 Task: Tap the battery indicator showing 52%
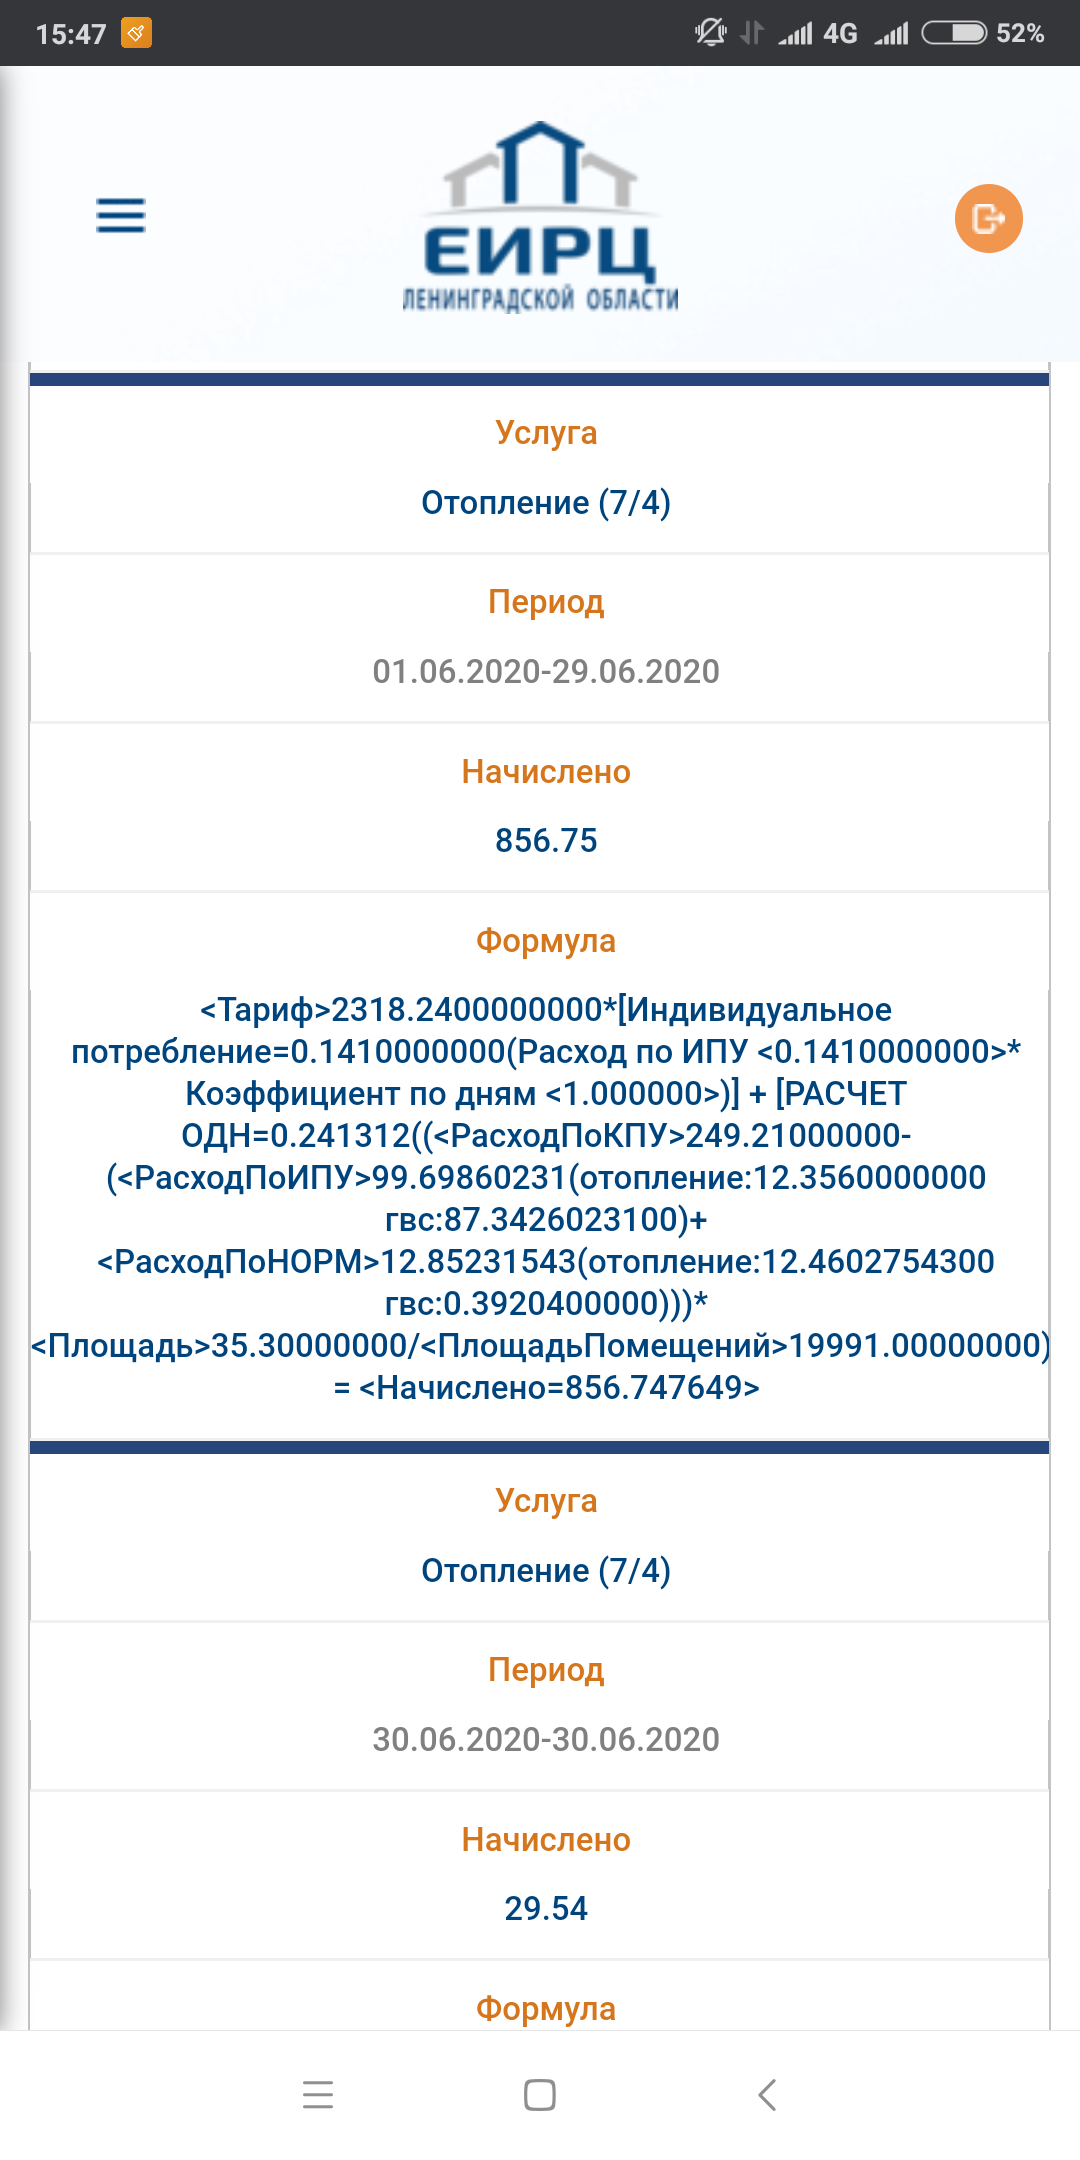tap(983, 33)
